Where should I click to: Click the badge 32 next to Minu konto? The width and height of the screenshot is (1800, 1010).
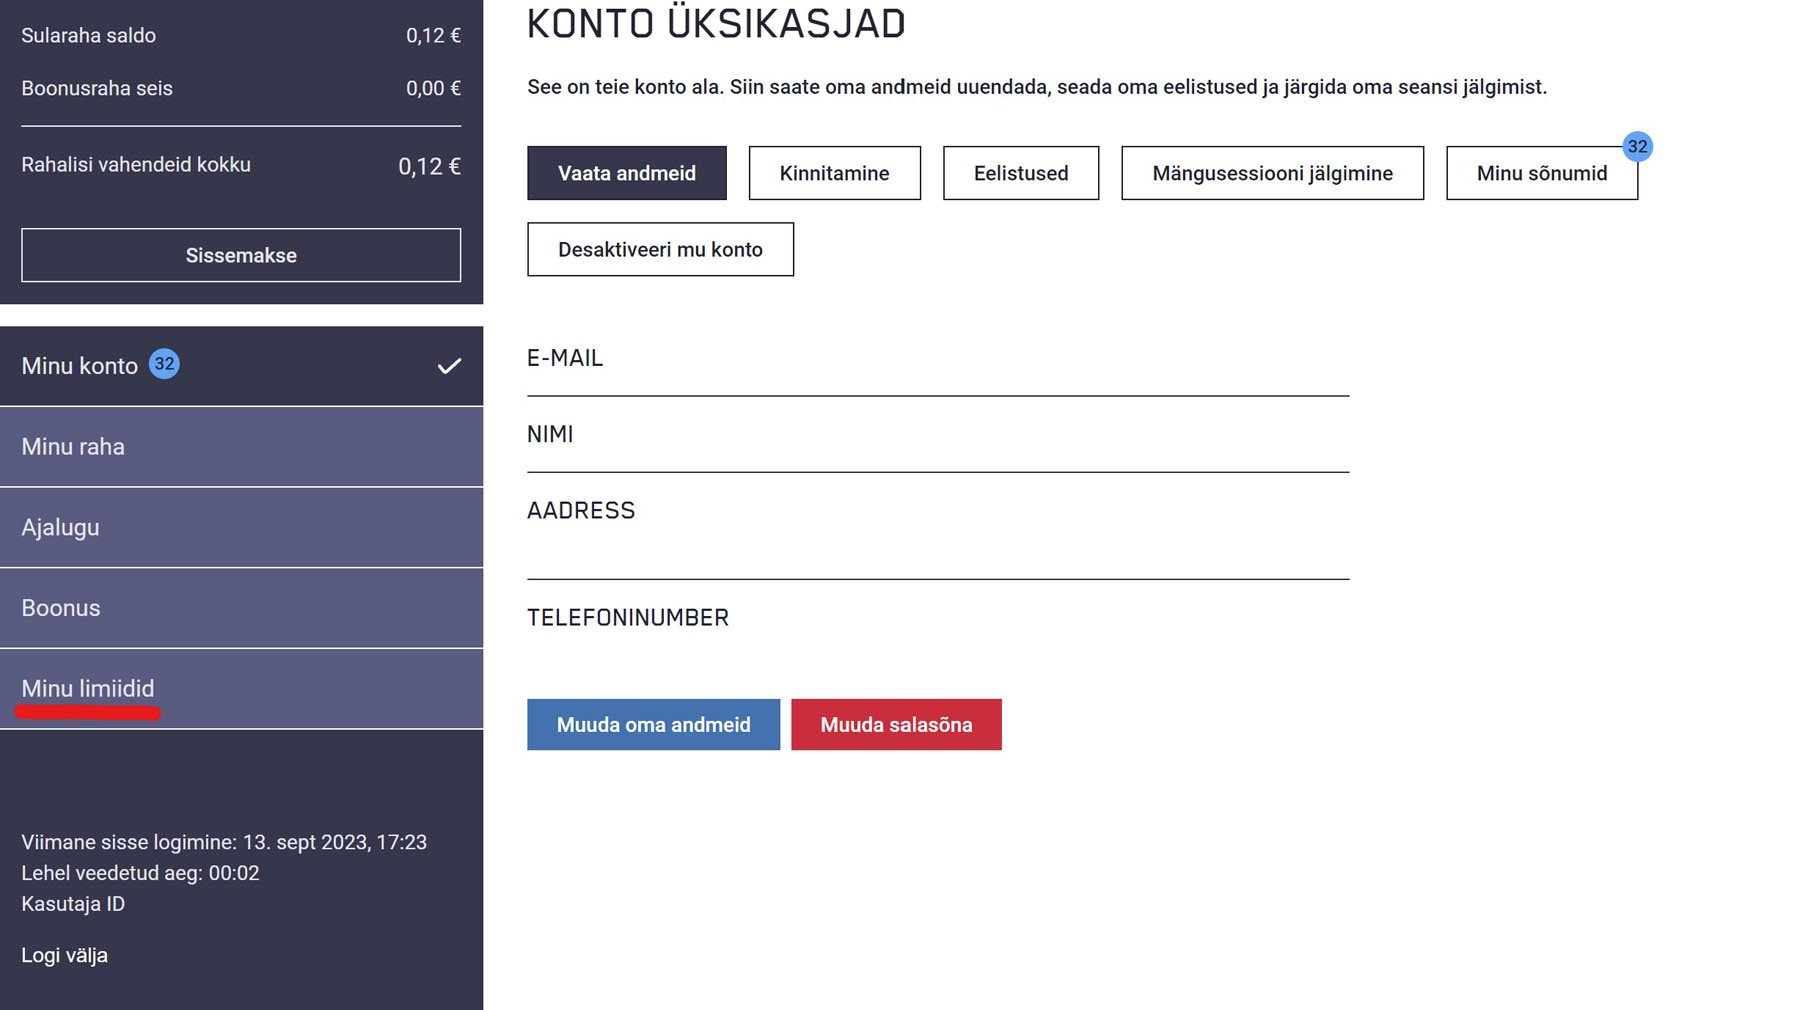click(164, 364)
